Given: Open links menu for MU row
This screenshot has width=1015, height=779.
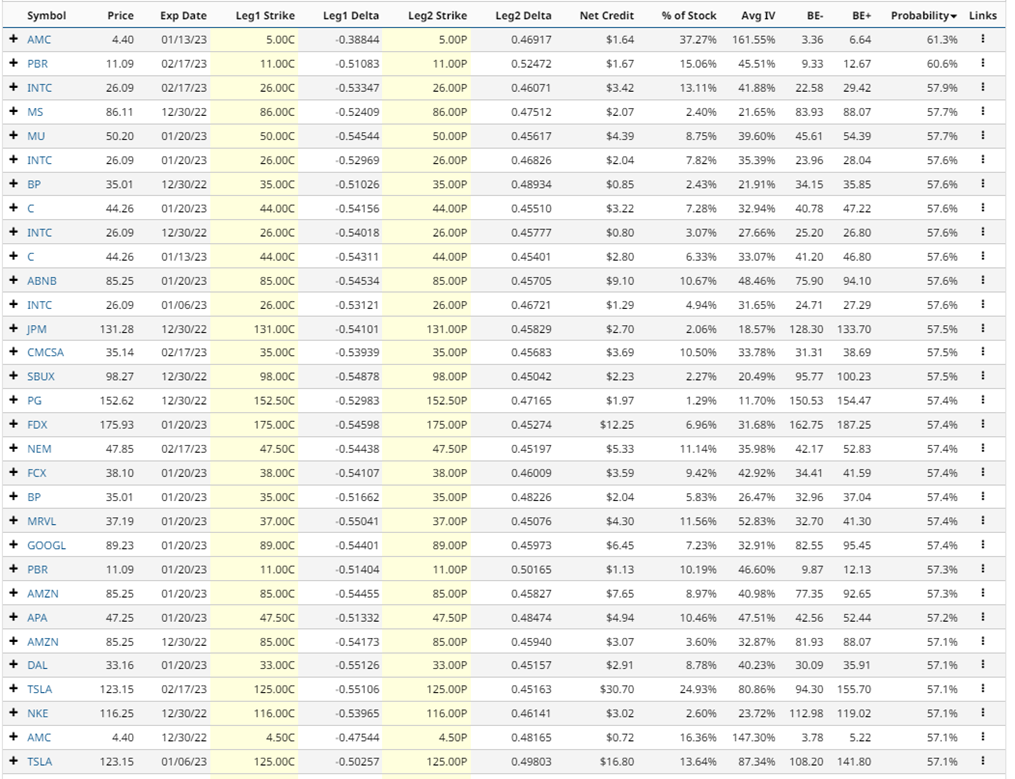Looking at the screenshot, I should pyautogui.click(x=983, y=135).
